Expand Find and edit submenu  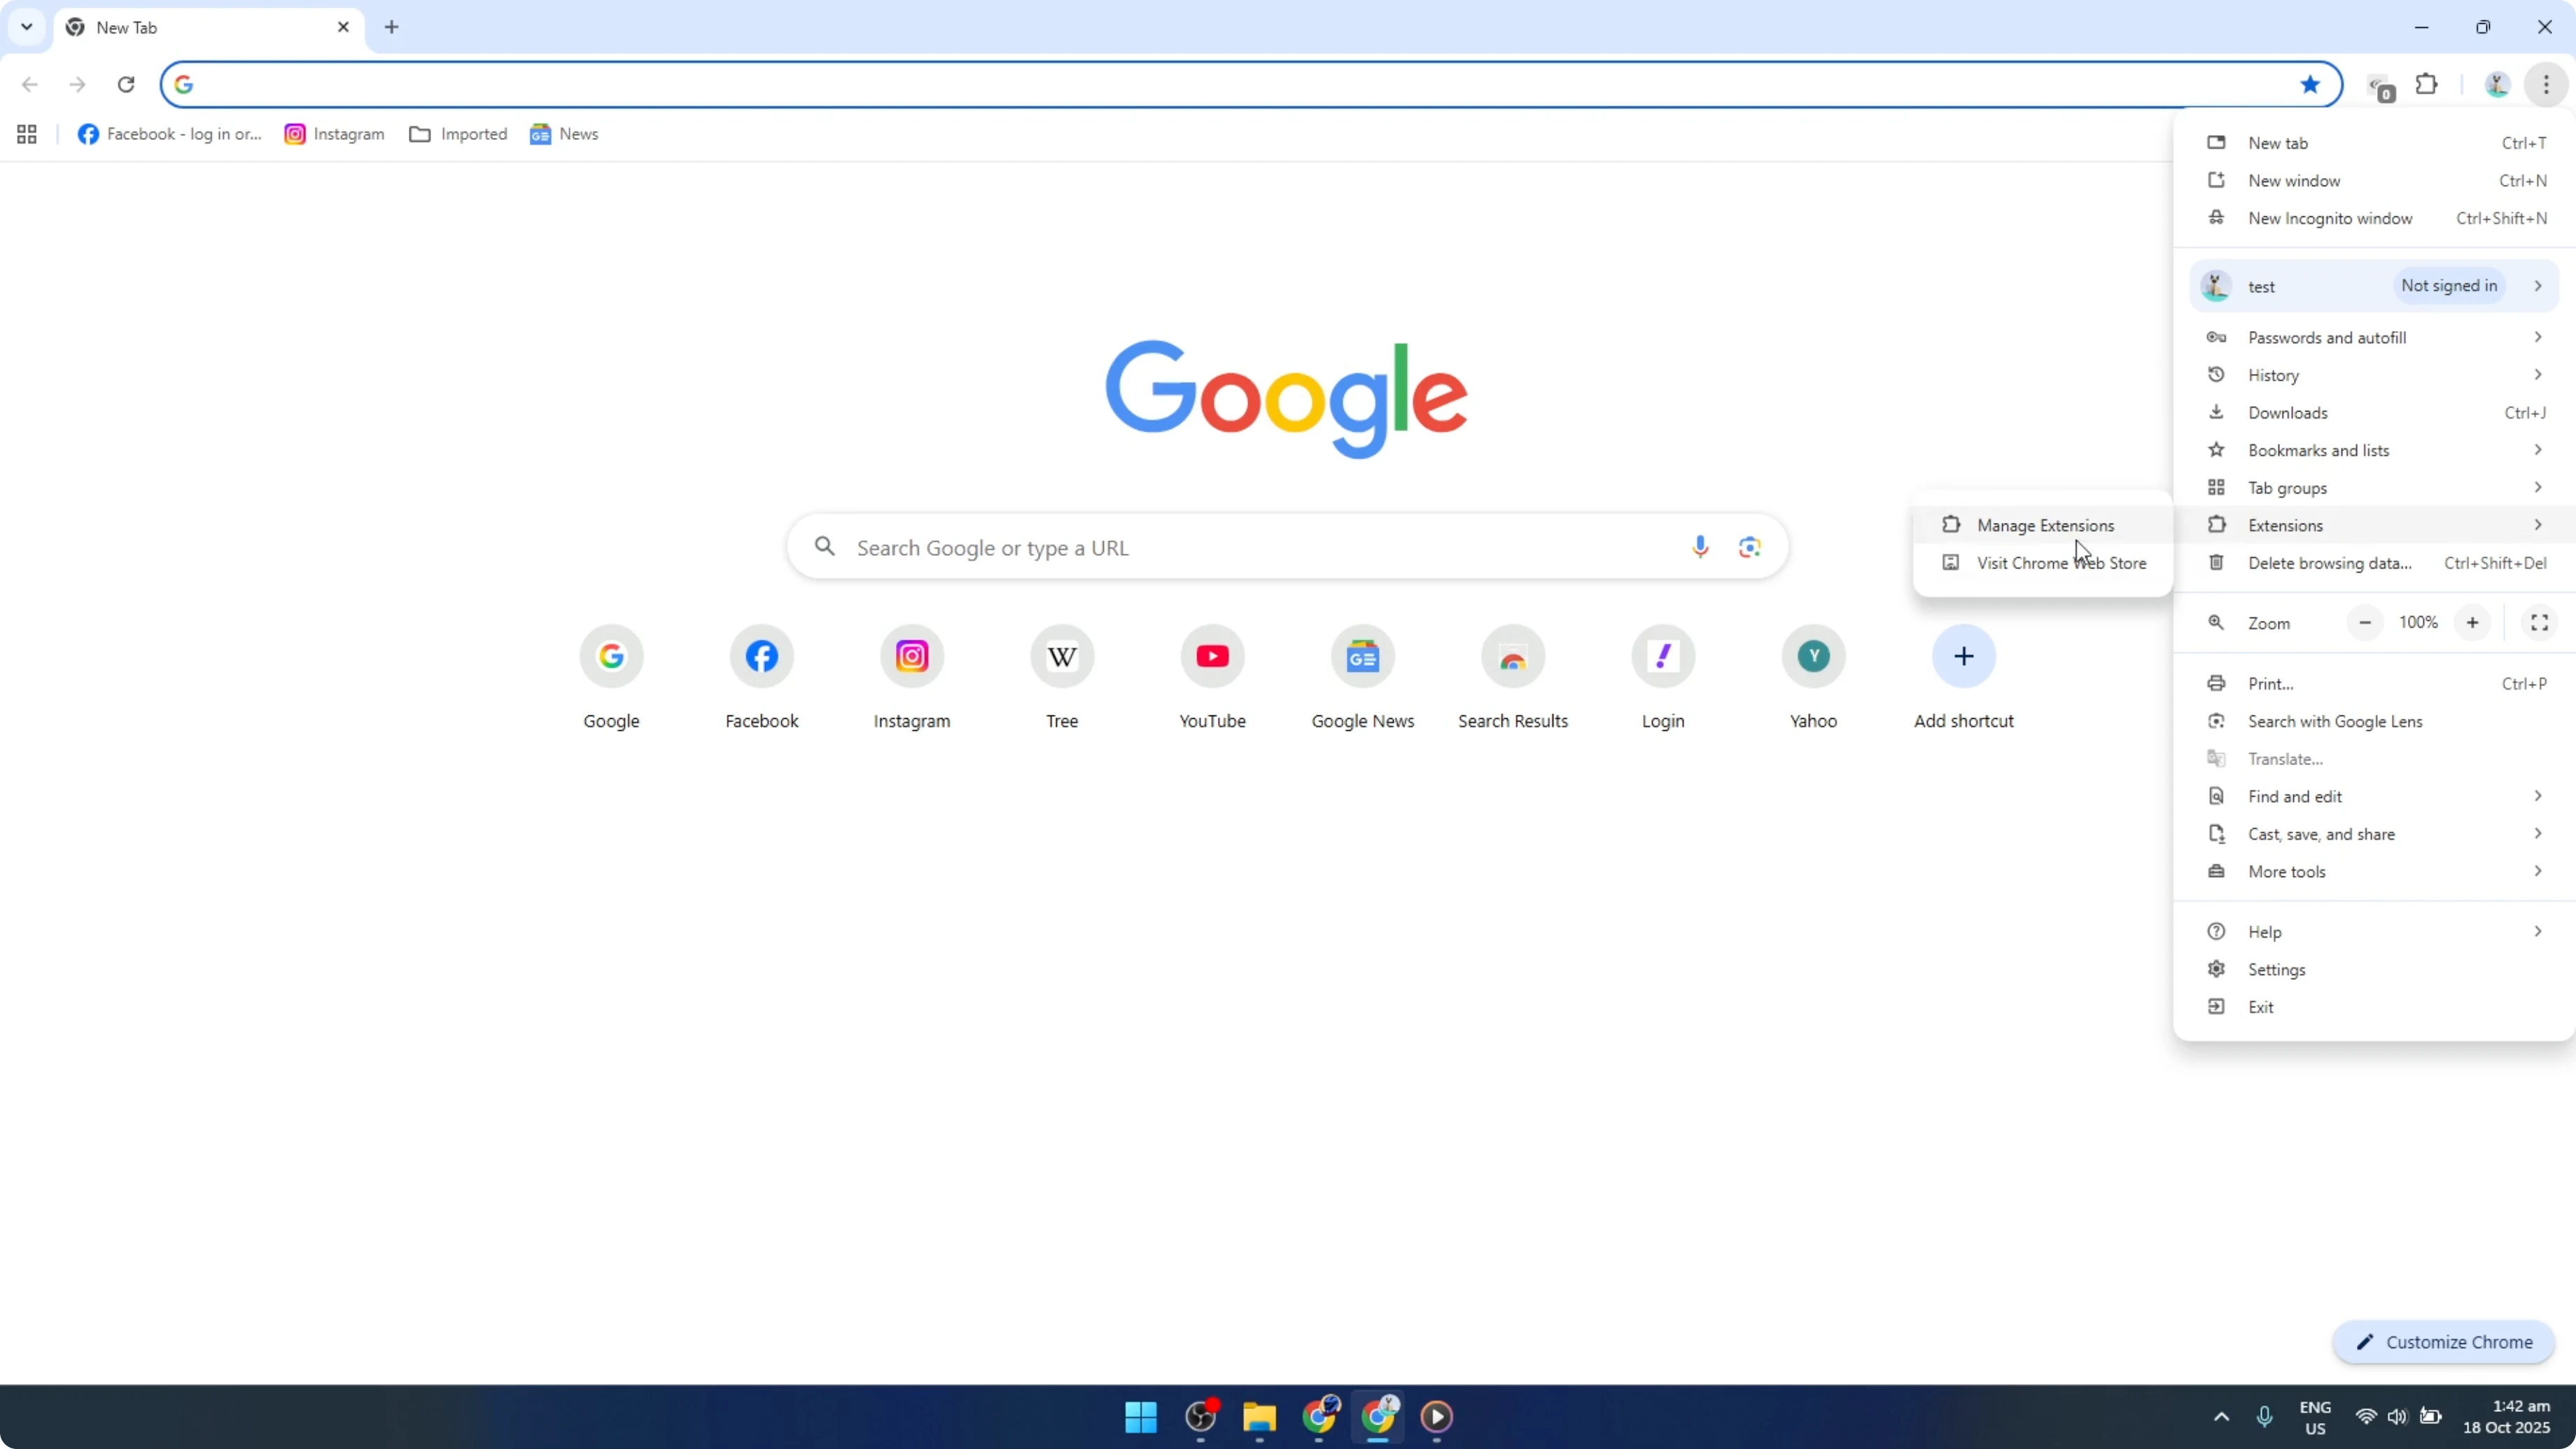[2375, 796]
